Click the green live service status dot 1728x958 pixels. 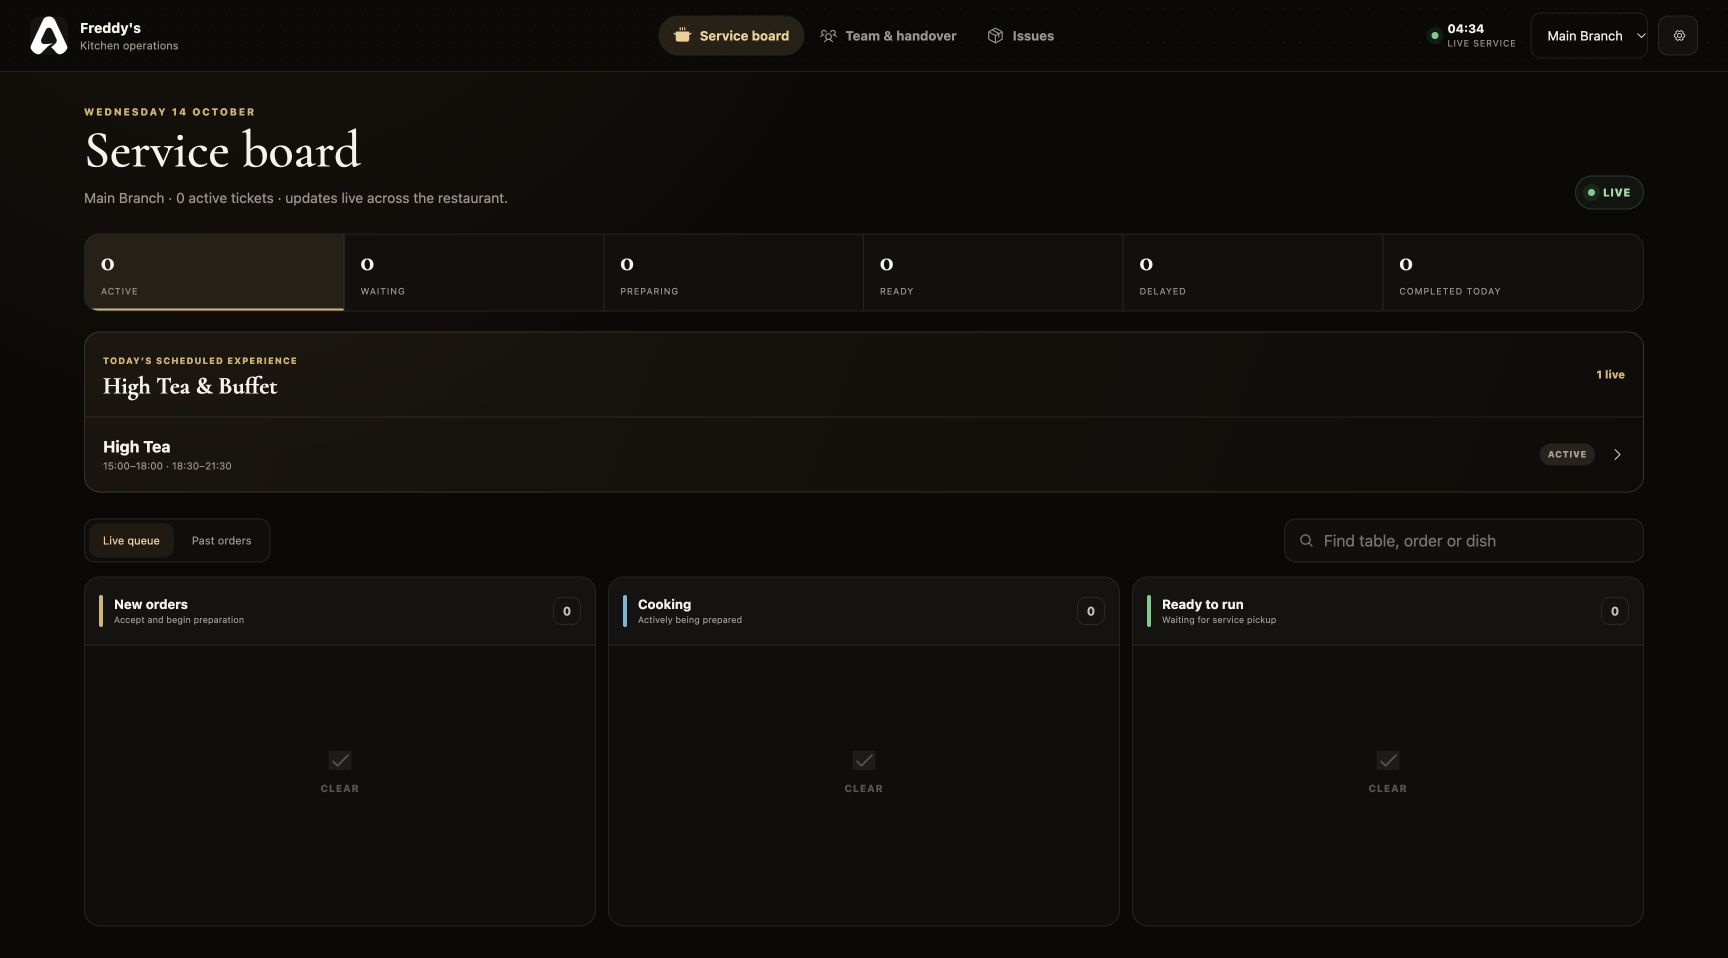[x=1435, y=36]
